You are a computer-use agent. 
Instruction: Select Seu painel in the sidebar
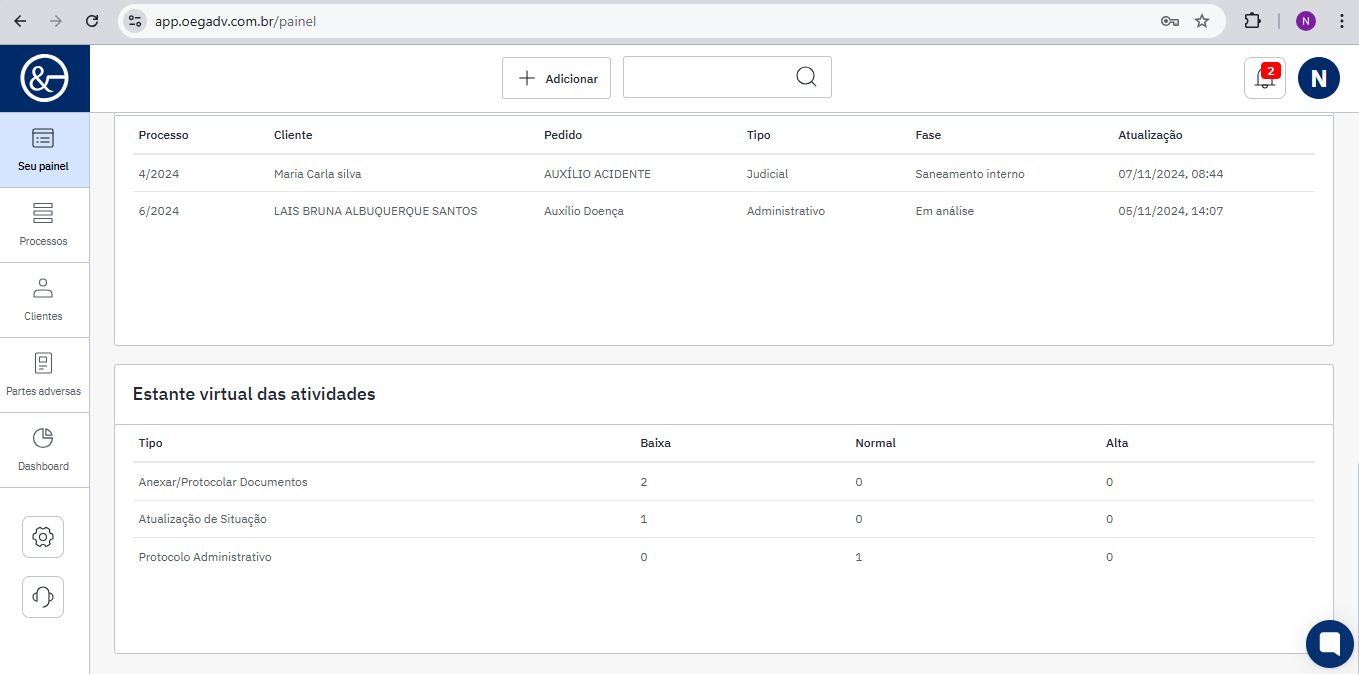point(44,150)
